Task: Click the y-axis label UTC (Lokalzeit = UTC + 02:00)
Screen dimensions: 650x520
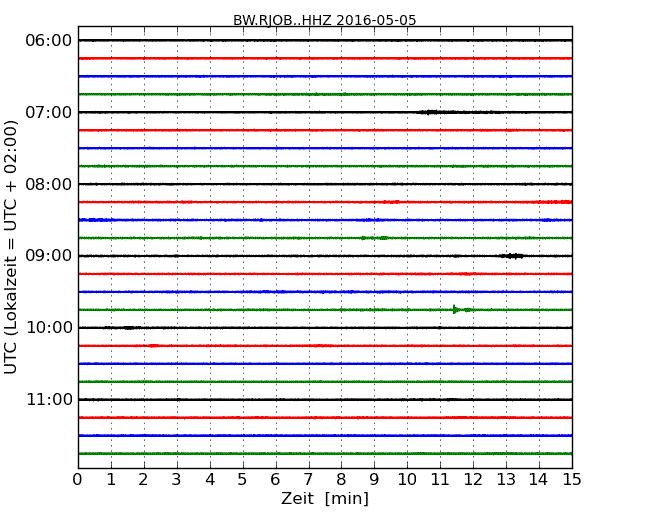Action: [x=11, y=247]
